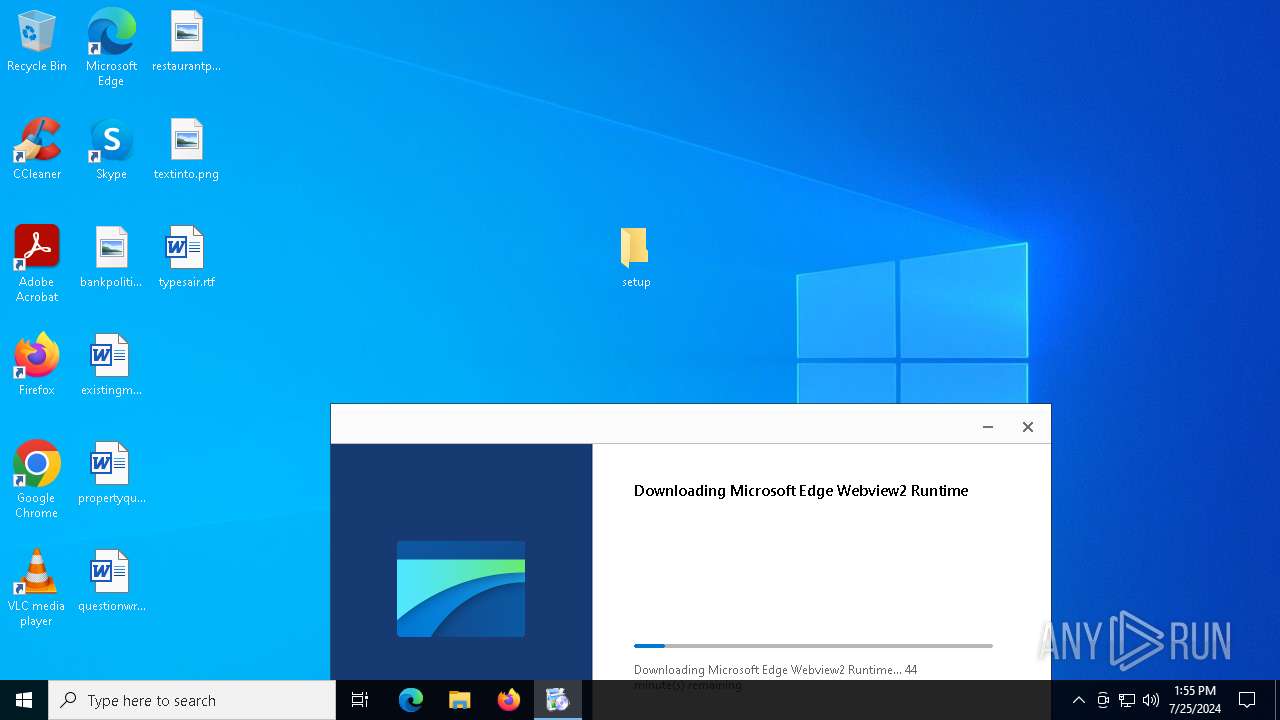This screenshot has width=1280, height=720.
Task: Launch Firefox from the taskbar
Action: 508,700
